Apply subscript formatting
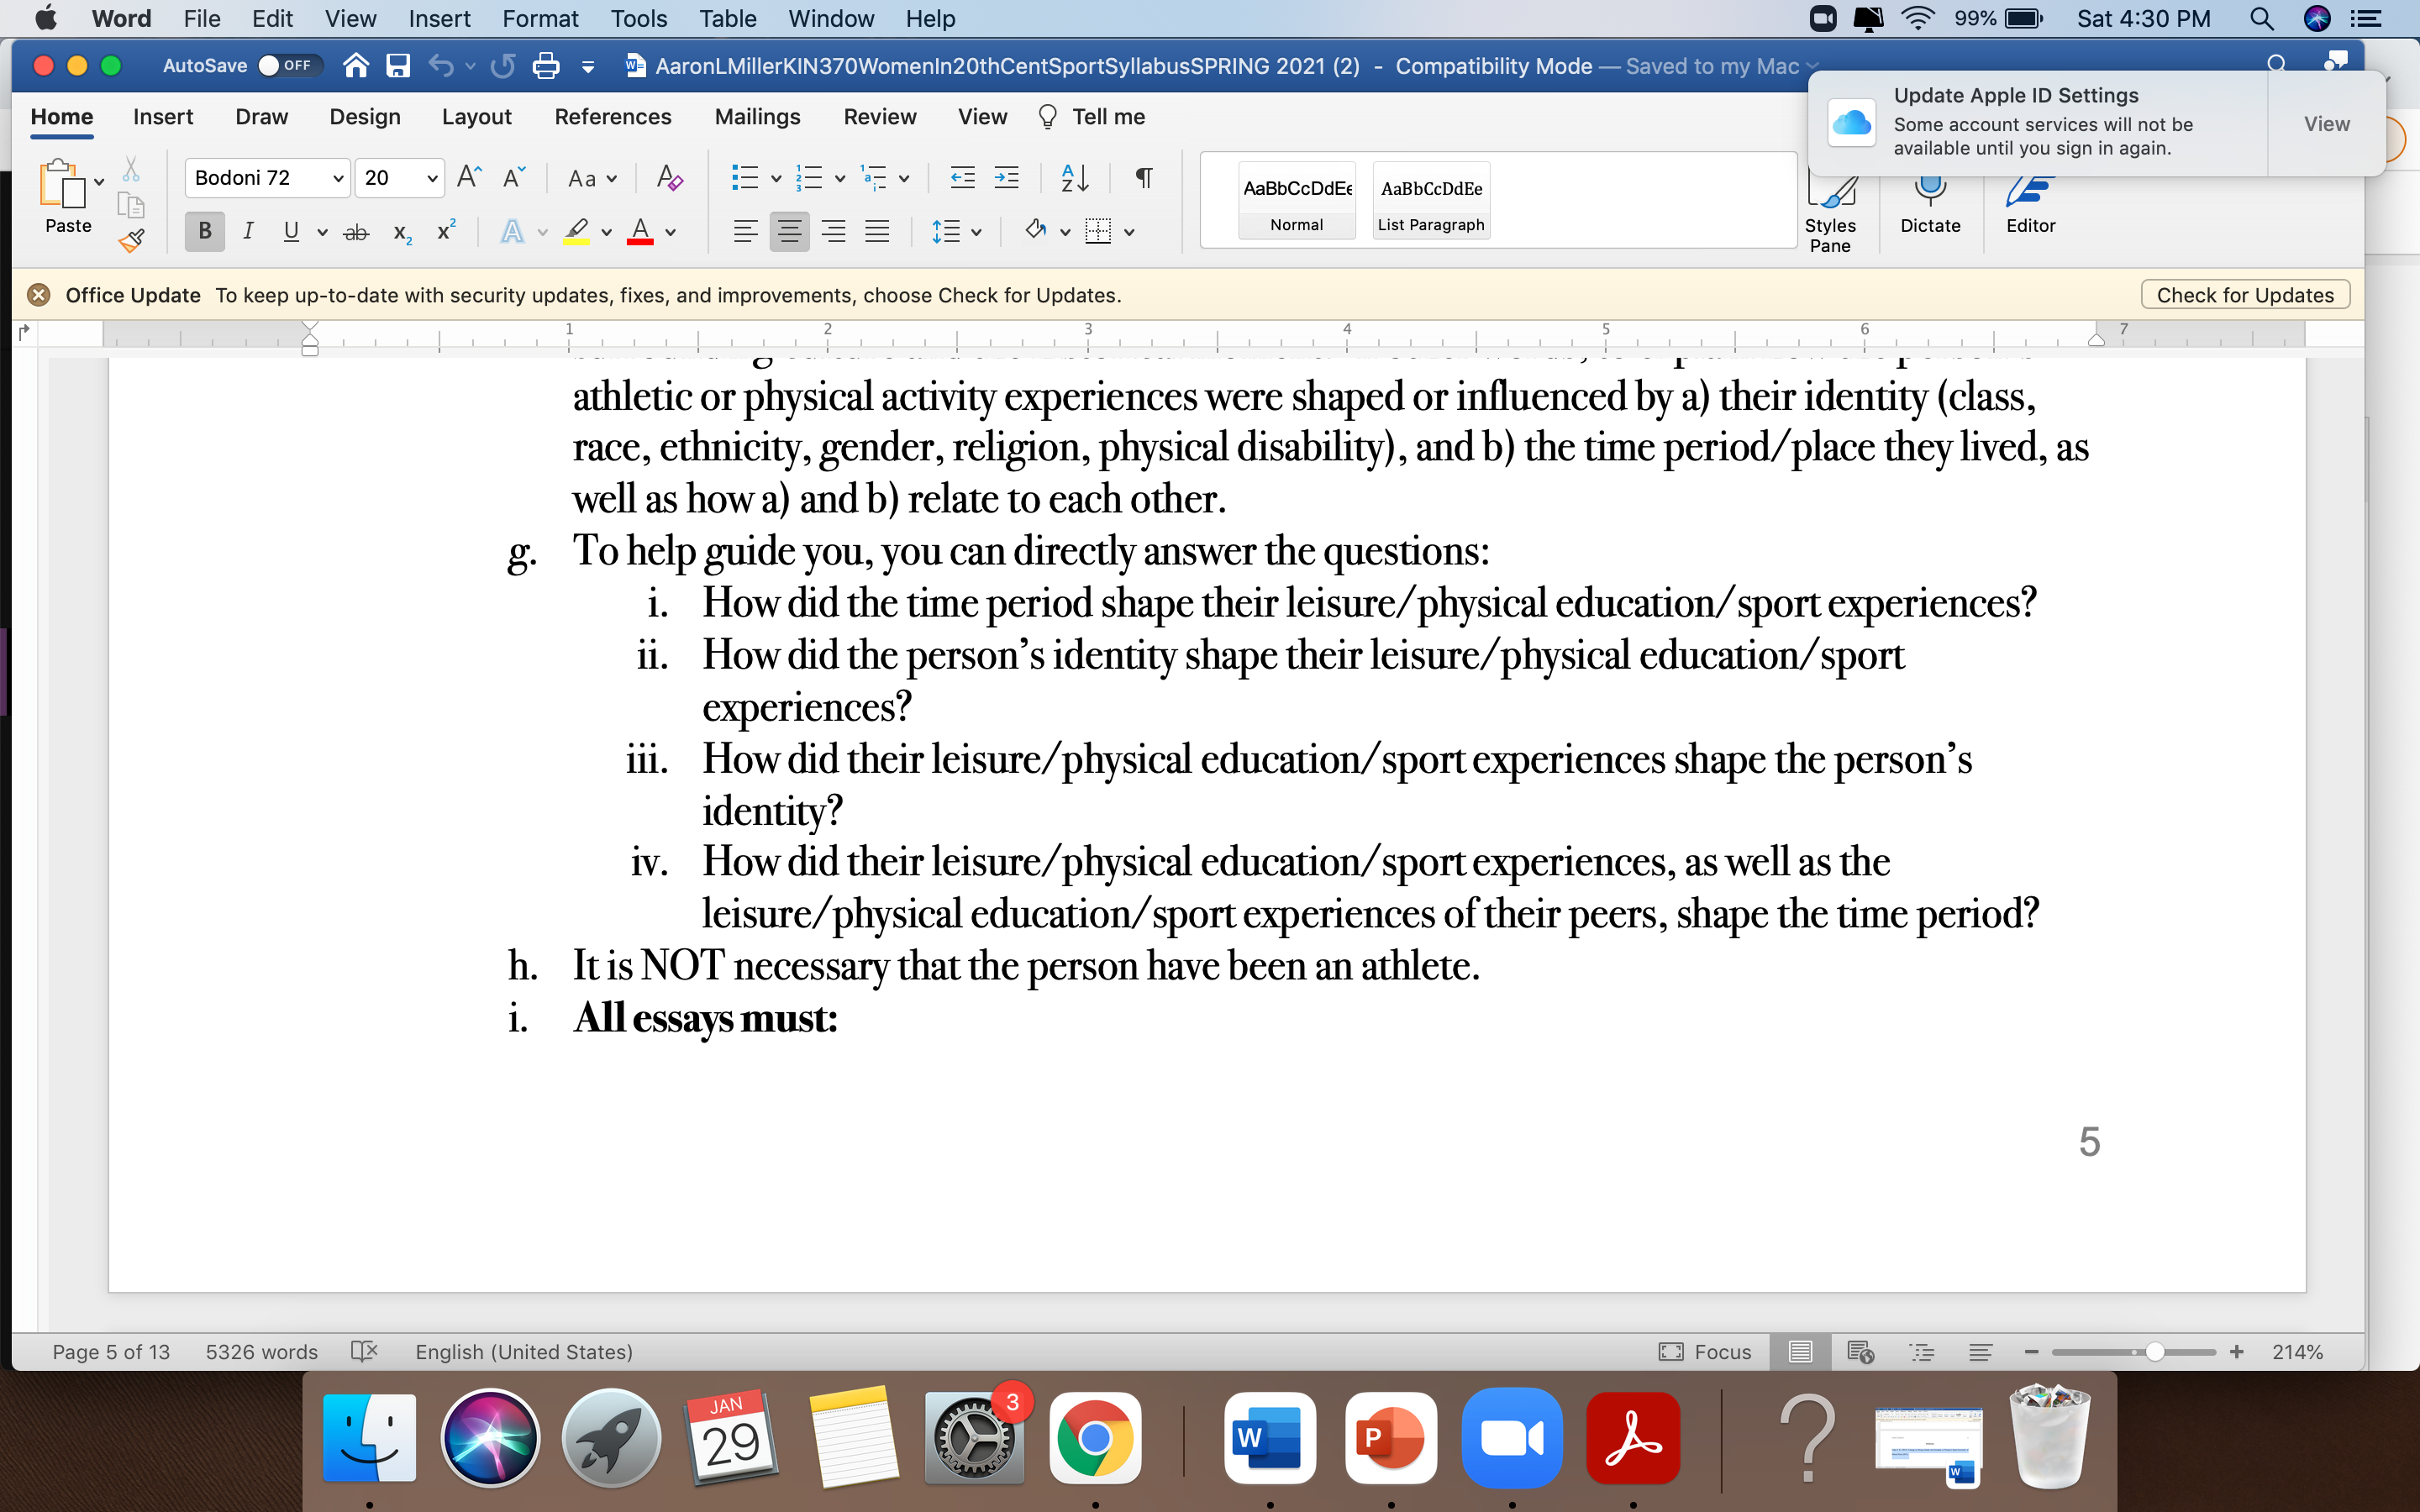The height and width of the screenshot is (1512, 2420). coord(402,232)
